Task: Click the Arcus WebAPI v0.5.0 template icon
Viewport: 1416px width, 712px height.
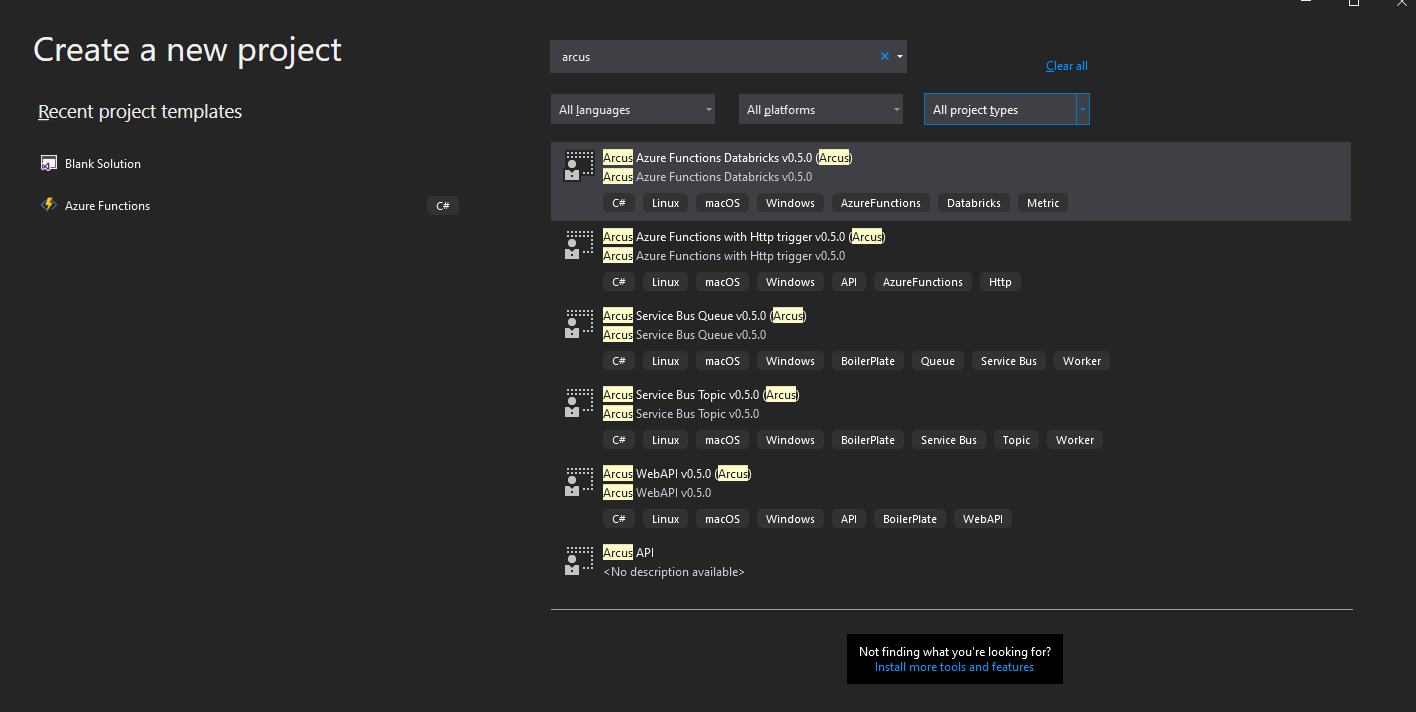Action: click(579, 482)
